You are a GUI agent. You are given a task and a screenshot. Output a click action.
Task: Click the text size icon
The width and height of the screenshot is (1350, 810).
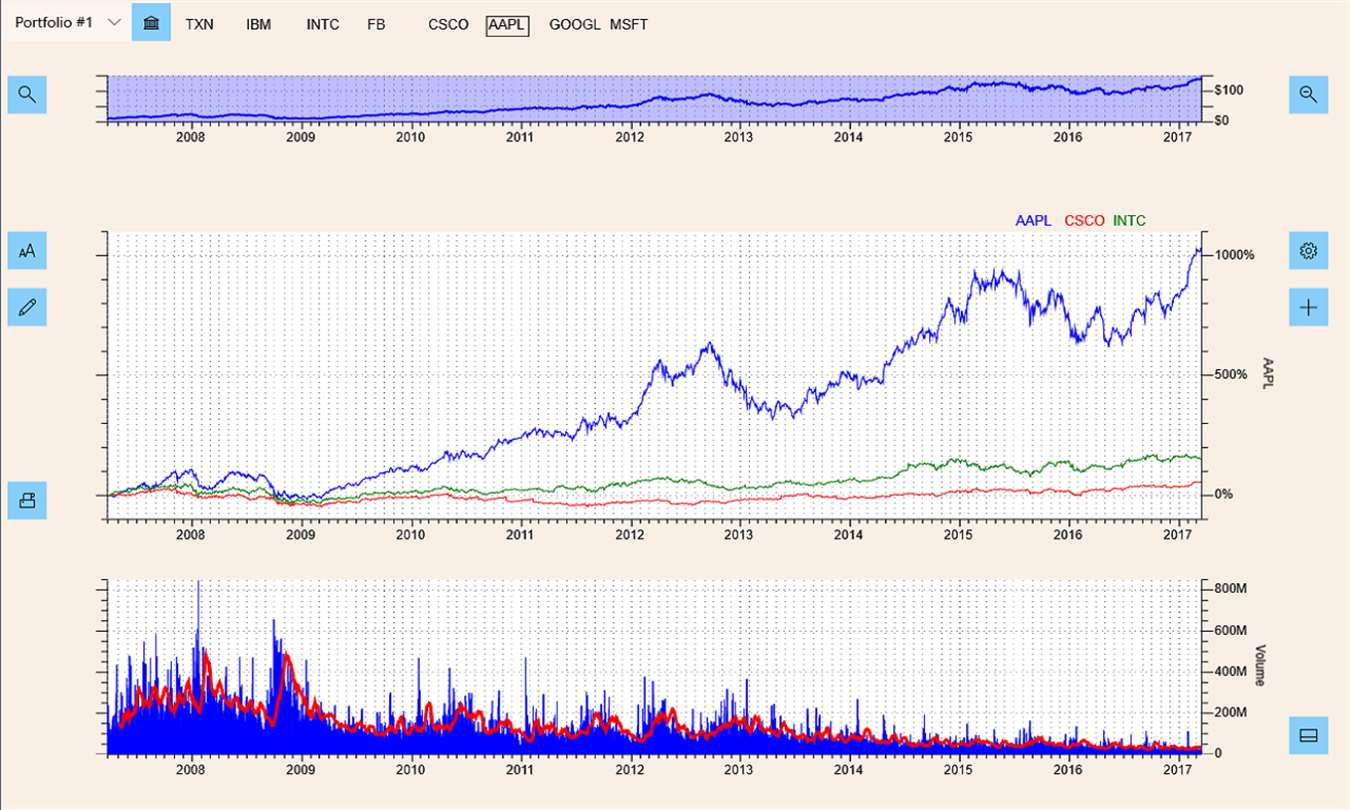27,251
